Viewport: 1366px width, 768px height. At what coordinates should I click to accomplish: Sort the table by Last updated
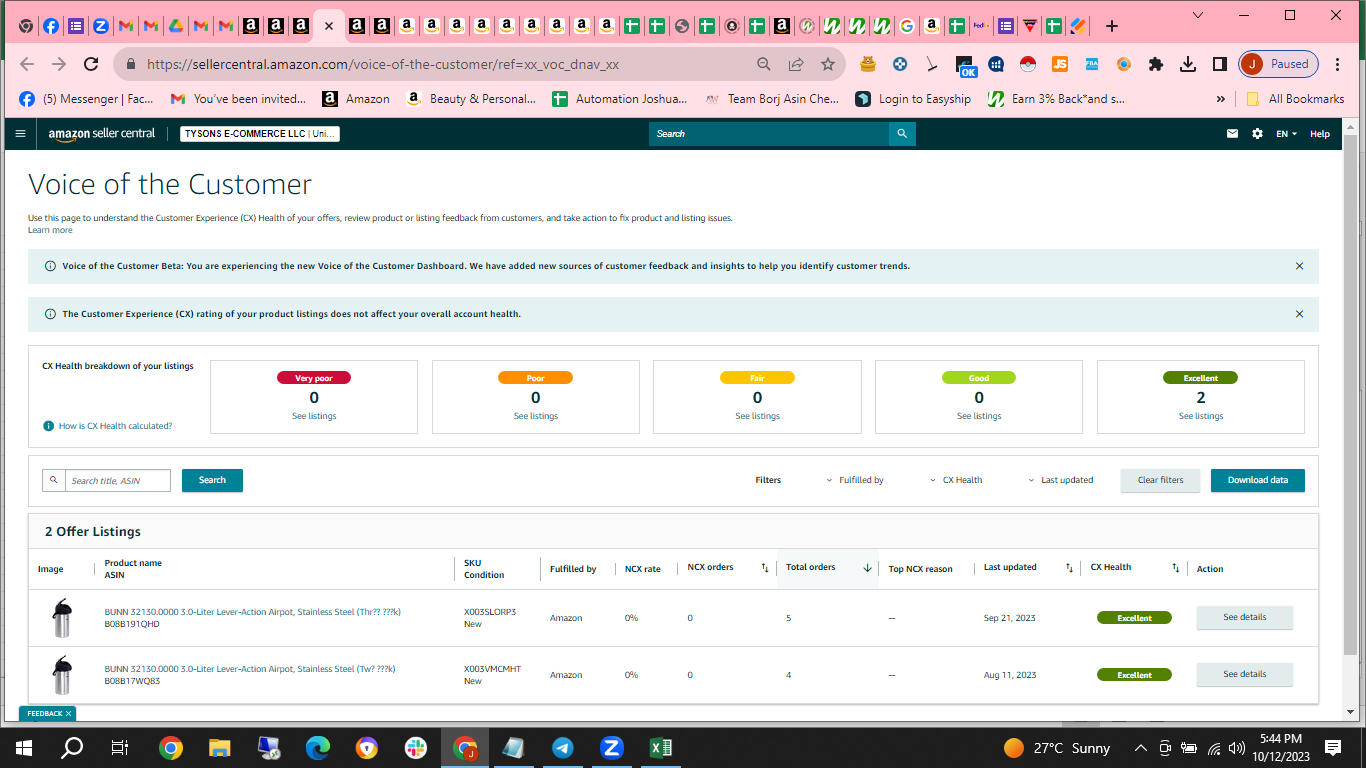coord(1069,568)
